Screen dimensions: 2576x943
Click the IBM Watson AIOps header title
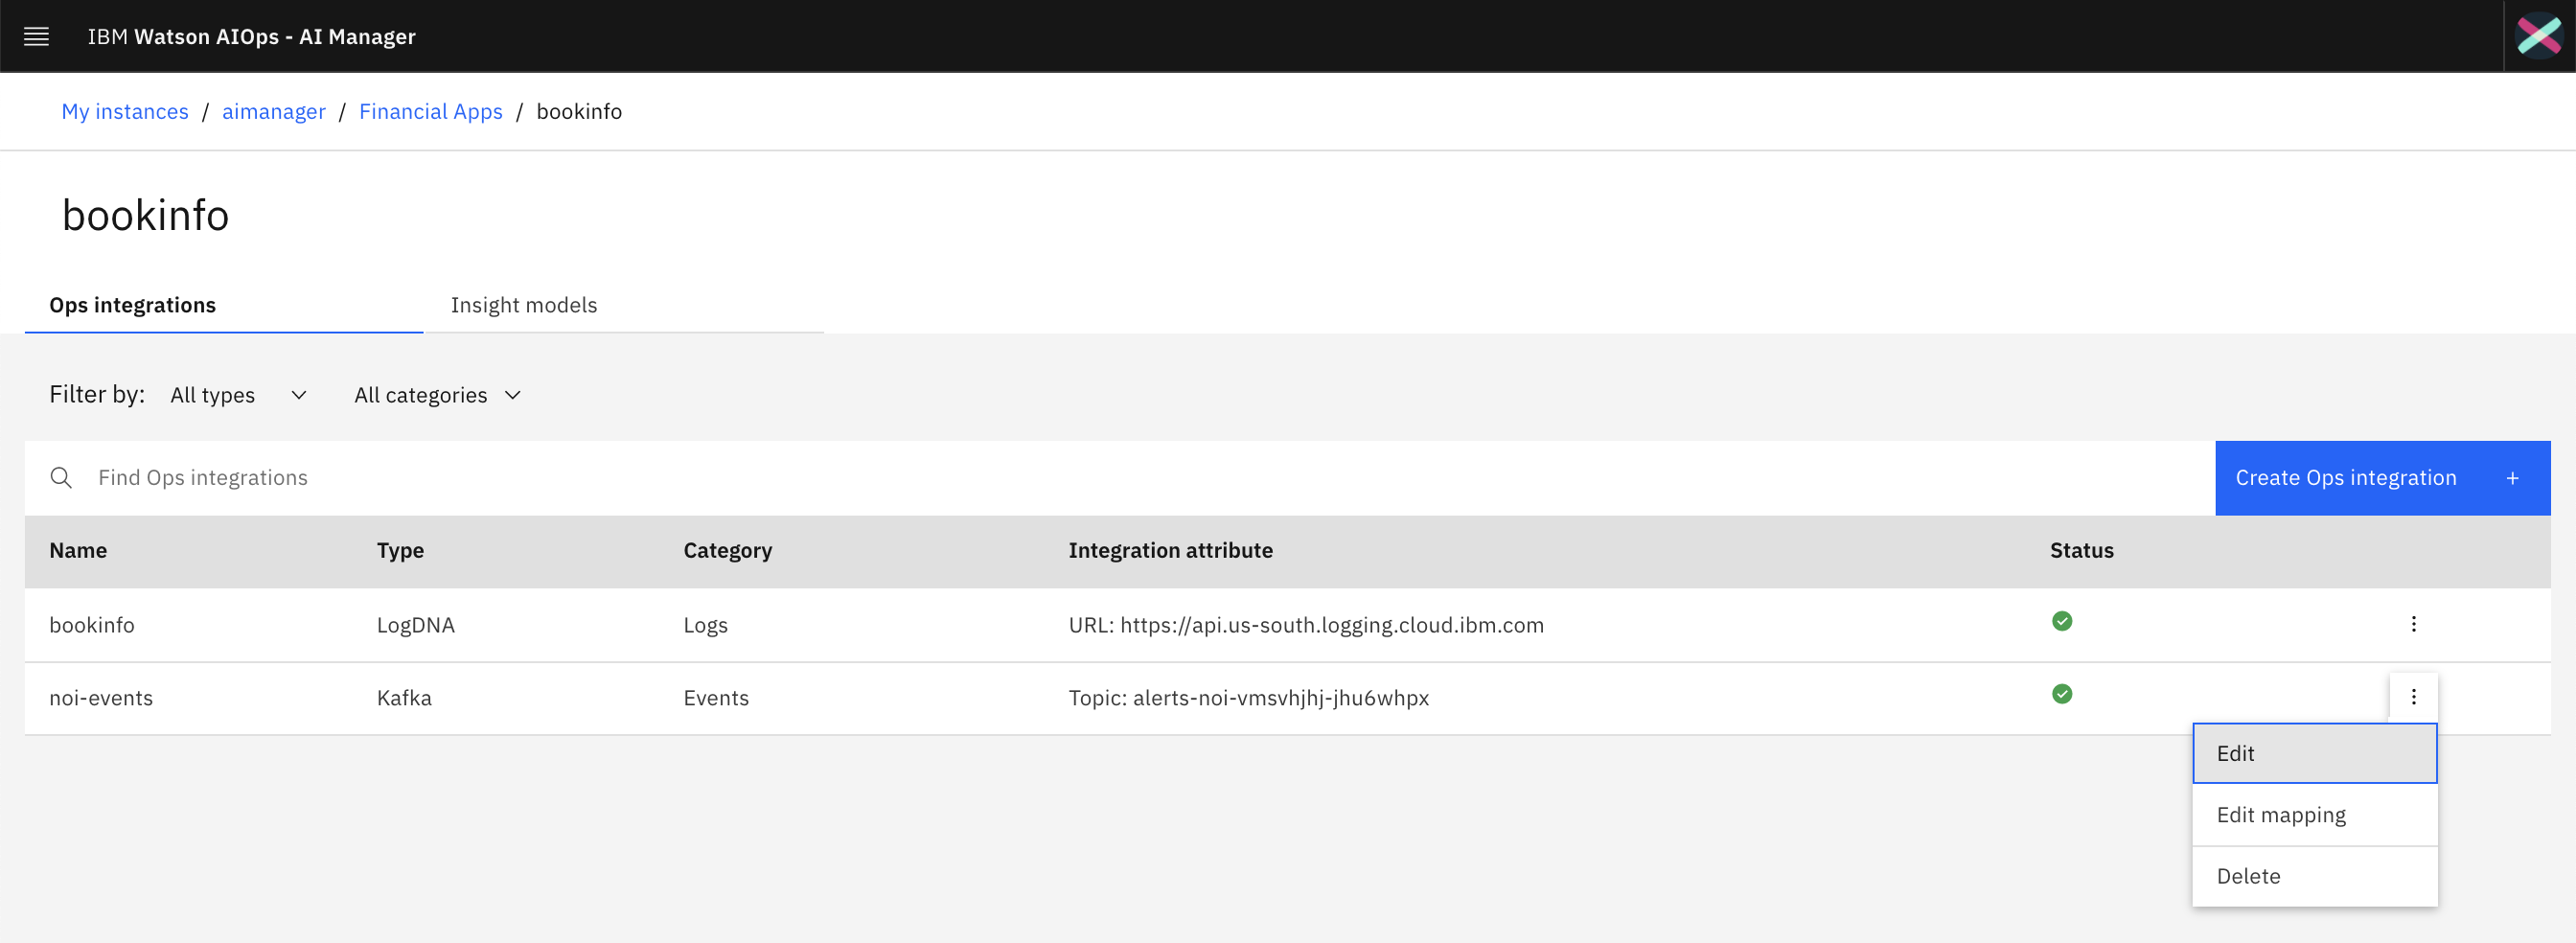[x=251, y=37]
